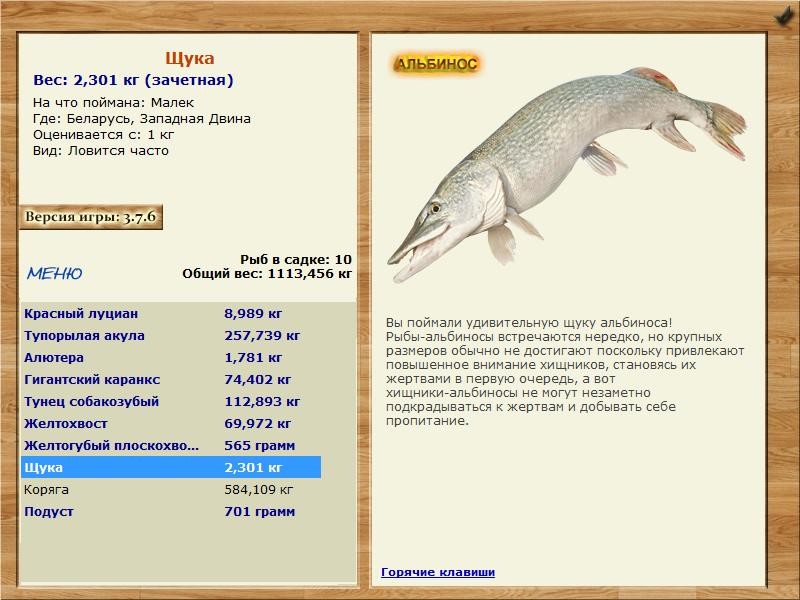Viewport: 800px width, 600px height.
Task: Click the albino pike description paragraph
Action: (565, 371)
